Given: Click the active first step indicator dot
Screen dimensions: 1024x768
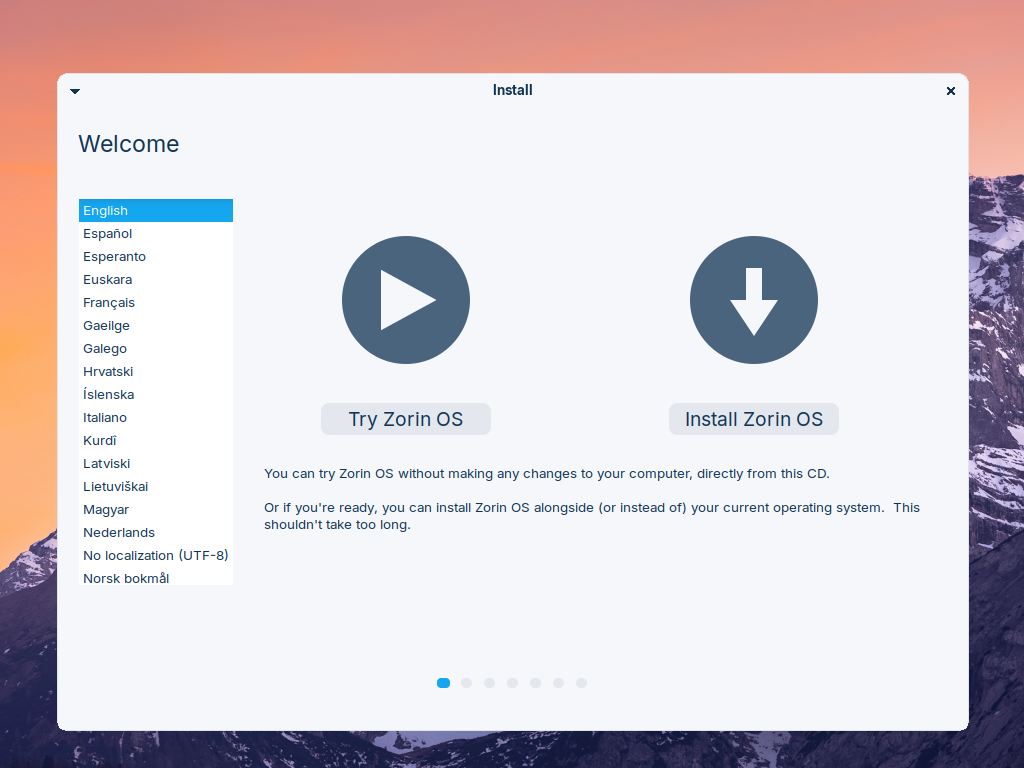Looking at the screenshot, I should (443, 683).
